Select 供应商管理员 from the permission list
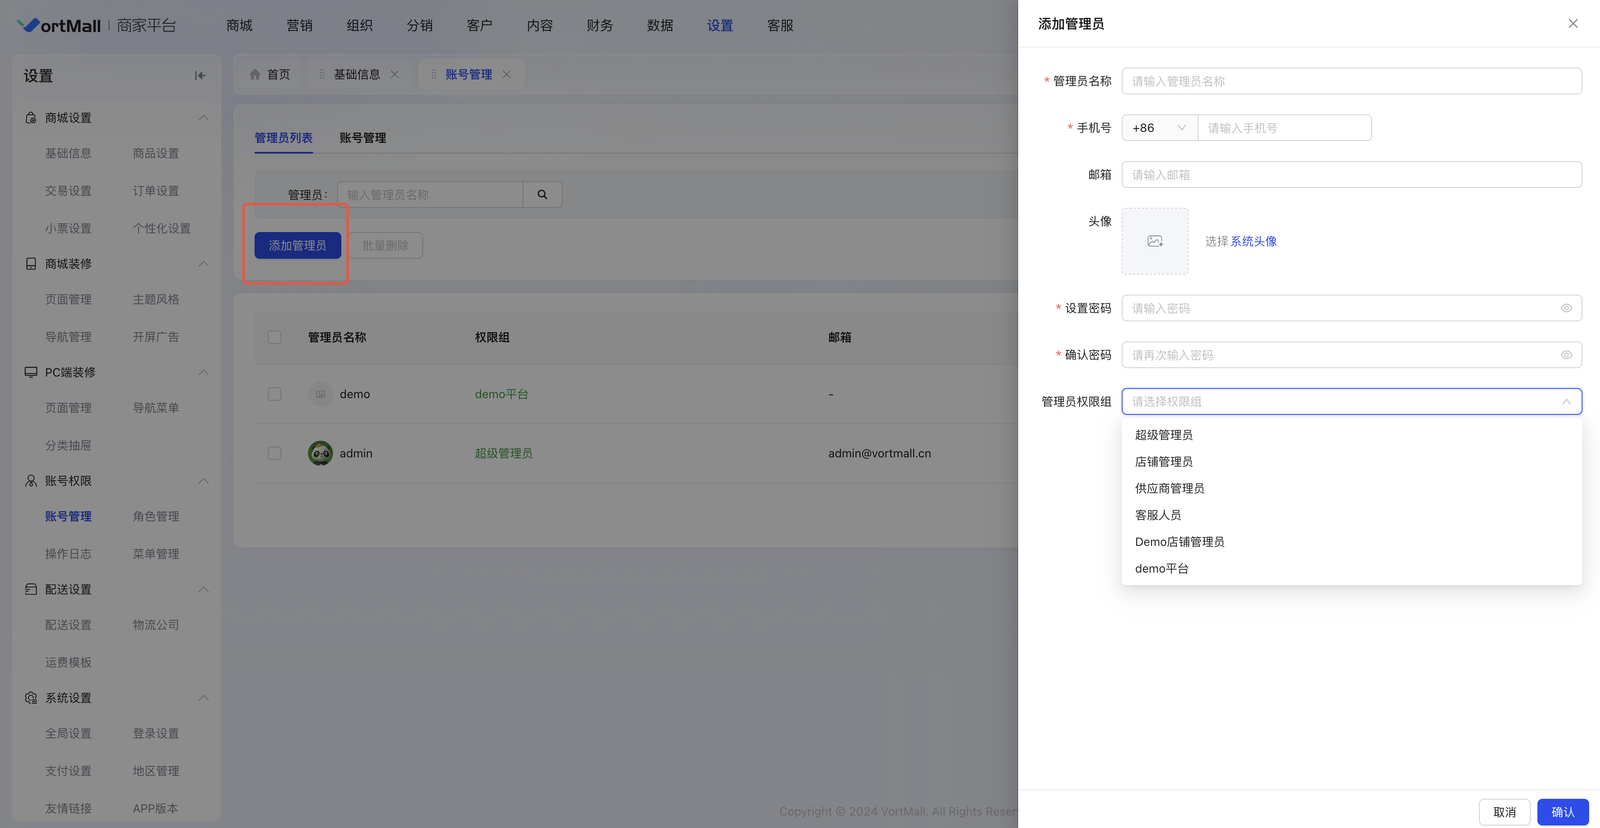This screenshot has height=828, width=1600. coord(1169,488)
